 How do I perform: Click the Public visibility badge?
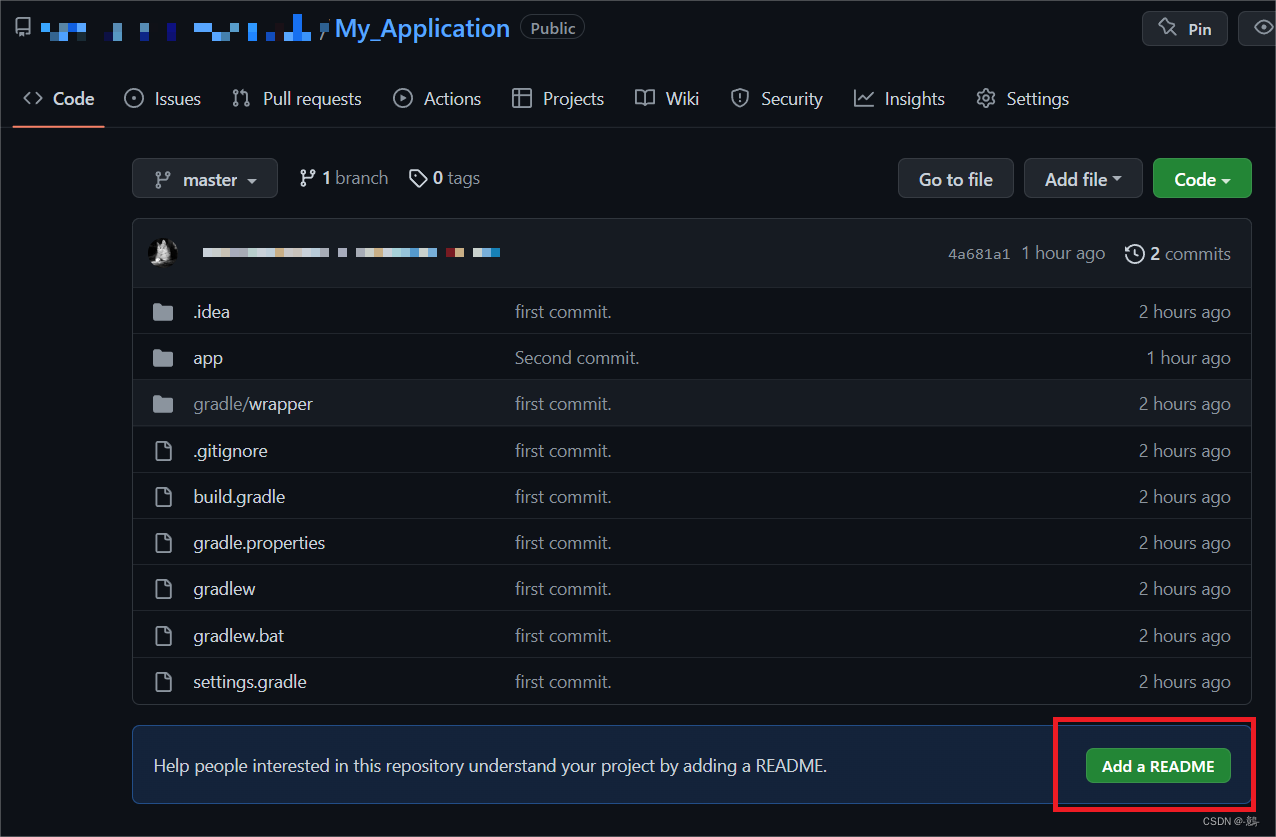[553, 28]
